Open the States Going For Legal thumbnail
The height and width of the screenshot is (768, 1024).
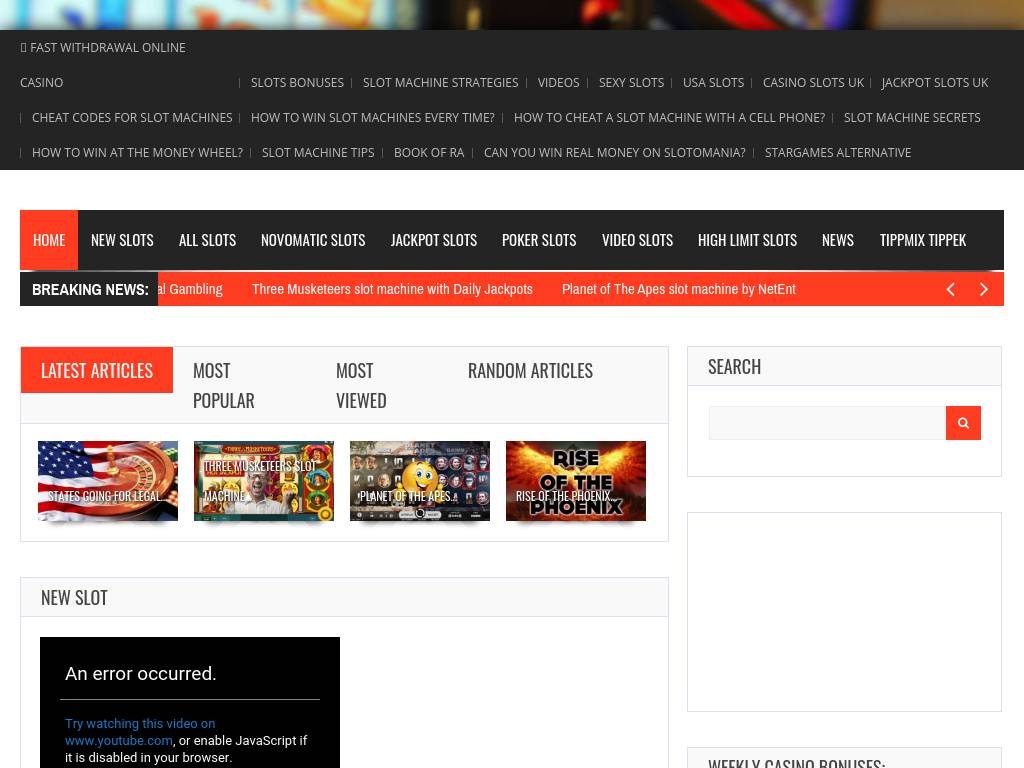108,481
